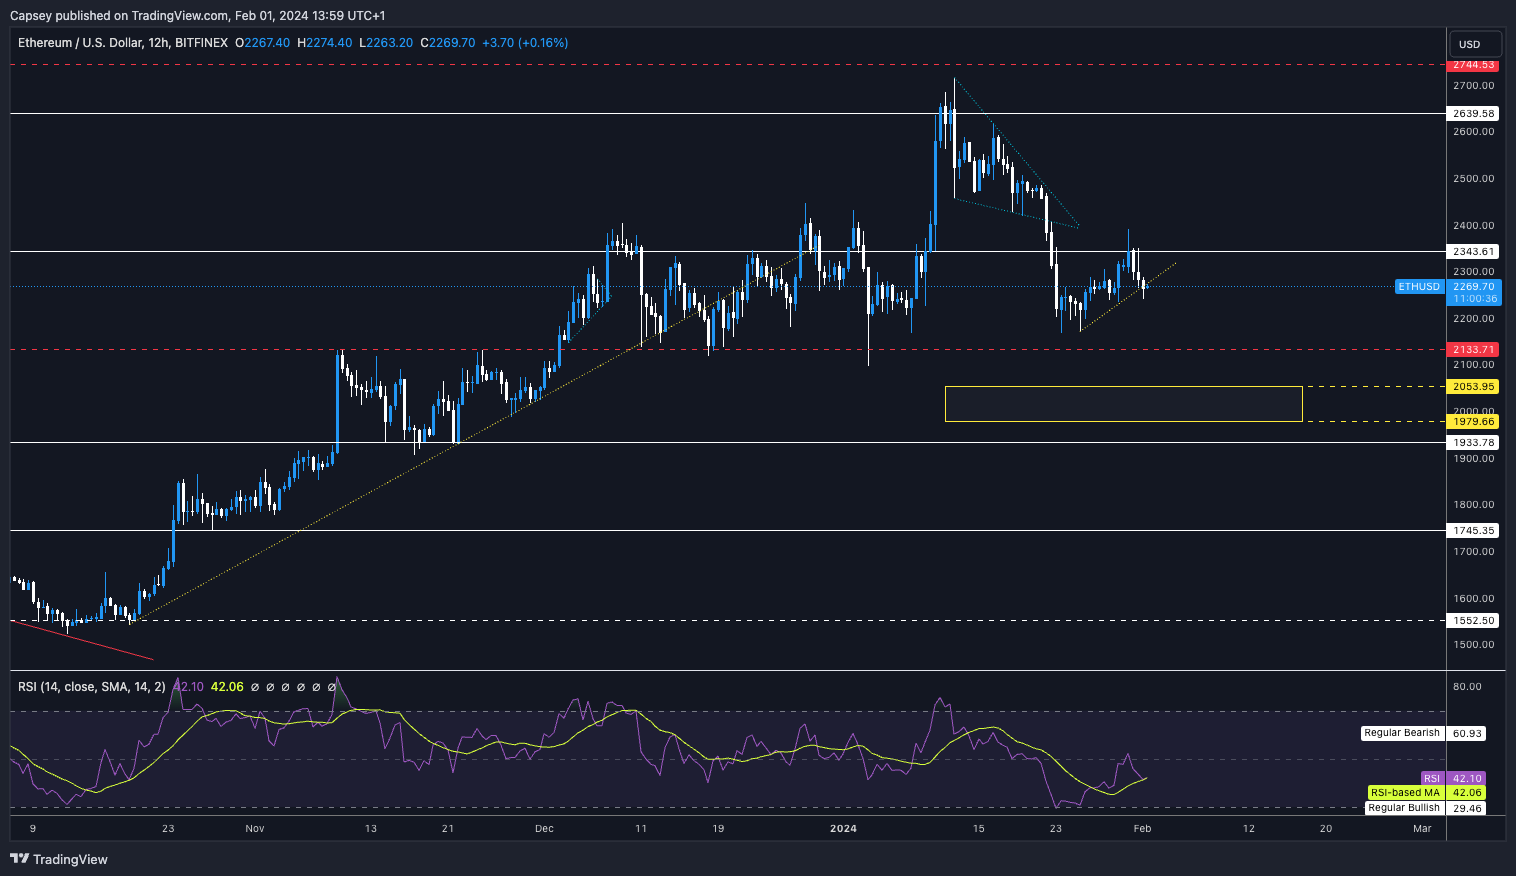Screen dimensions: 1516x876
Task: Click the 29.46 value on the RSI scale
Action: [1467, 808]
